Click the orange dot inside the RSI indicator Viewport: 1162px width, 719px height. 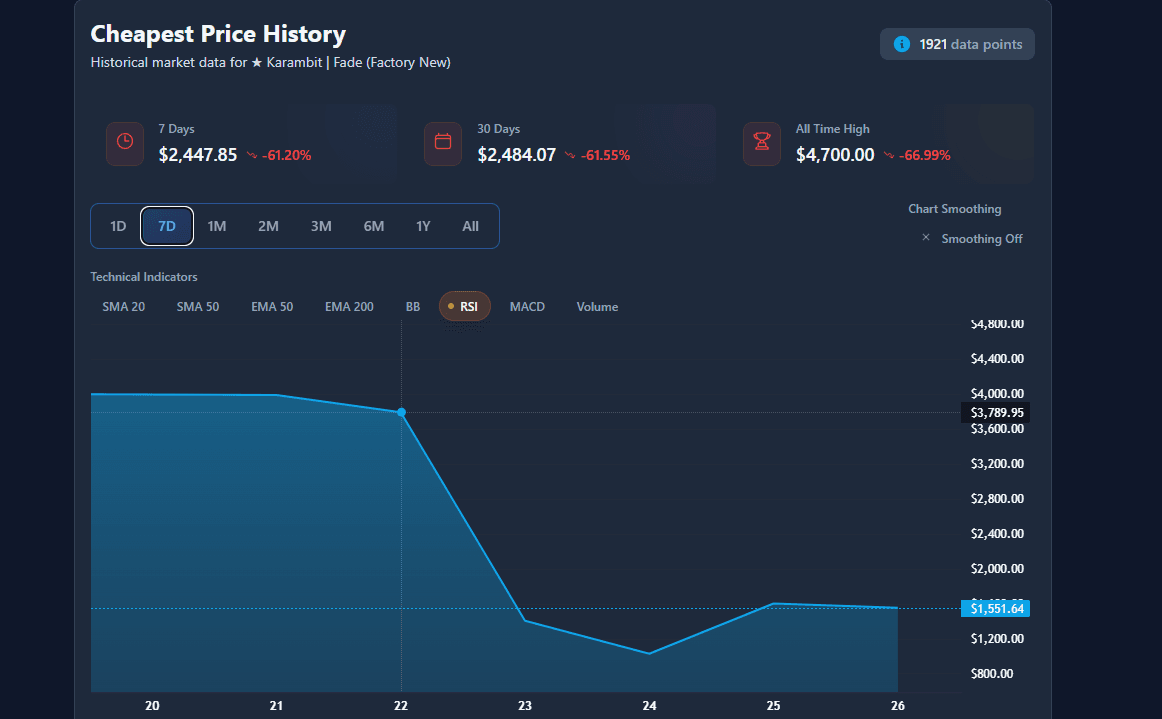(x=450, y=306)
